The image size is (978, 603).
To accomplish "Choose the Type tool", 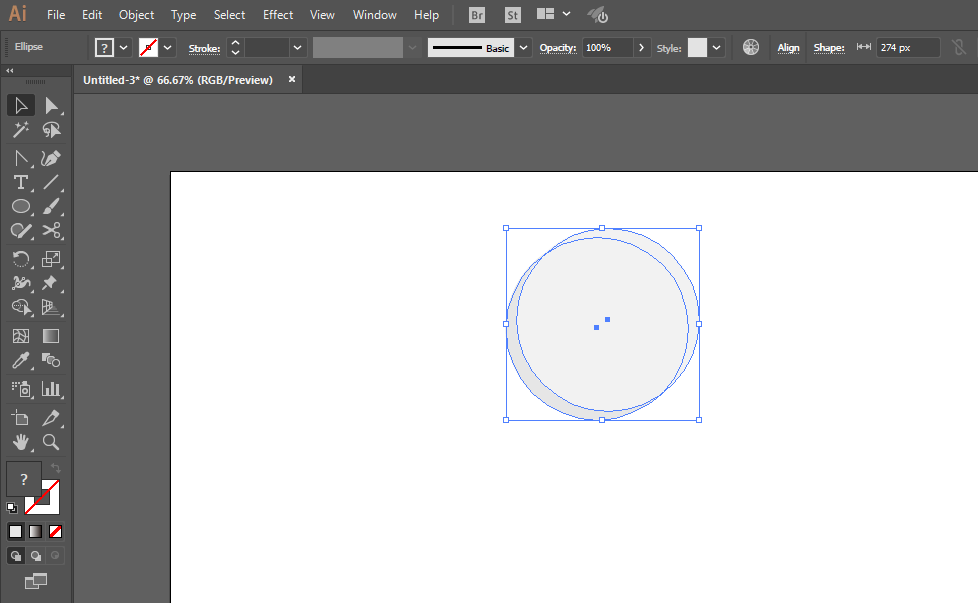I will pos(21,182).
